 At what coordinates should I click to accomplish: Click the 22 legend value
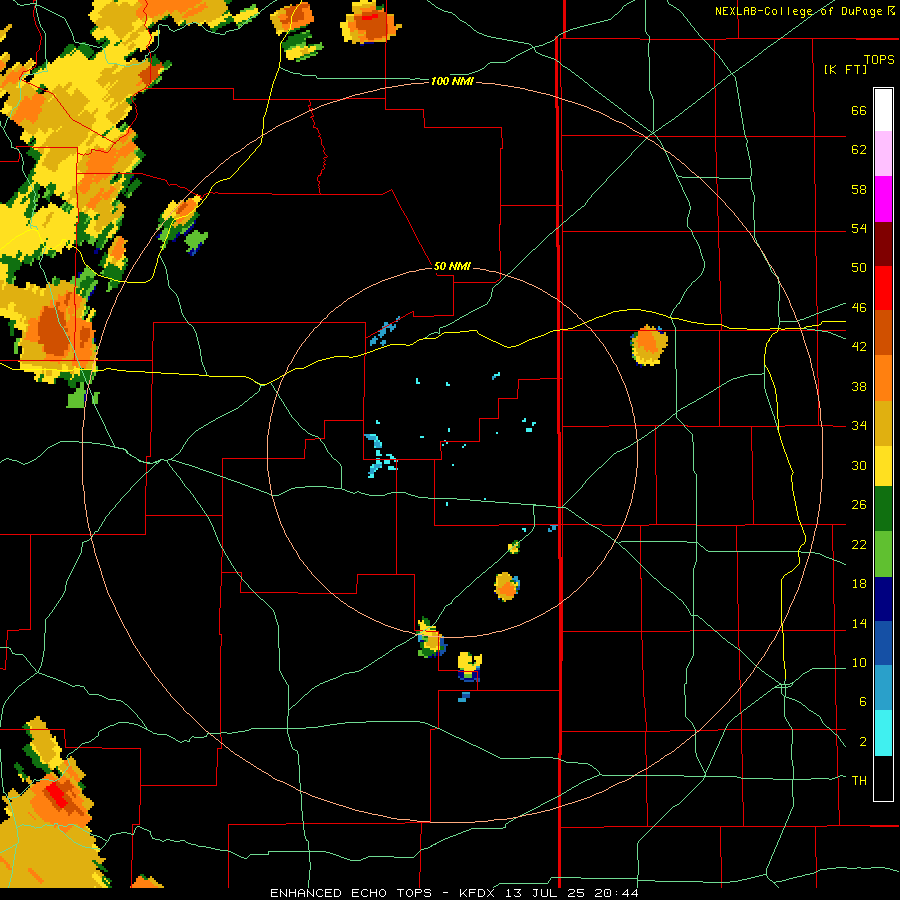point(859,544)
